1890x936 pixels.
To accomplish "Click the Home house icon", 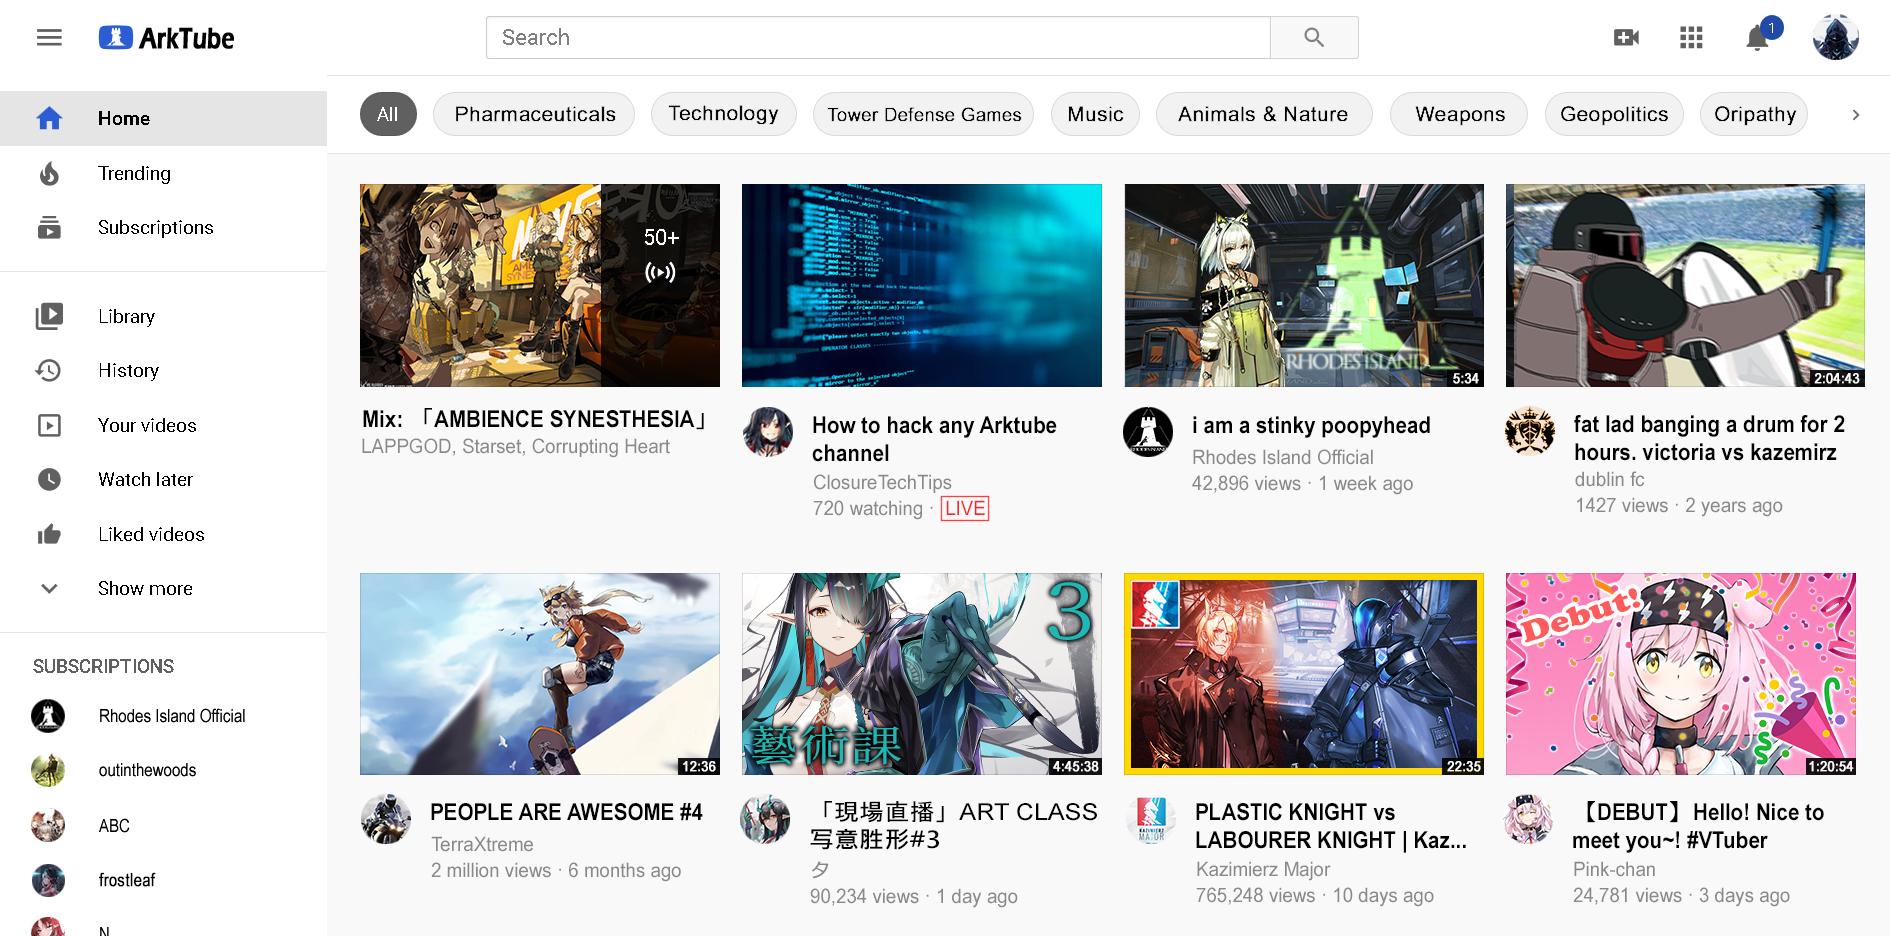I will 49,118.
